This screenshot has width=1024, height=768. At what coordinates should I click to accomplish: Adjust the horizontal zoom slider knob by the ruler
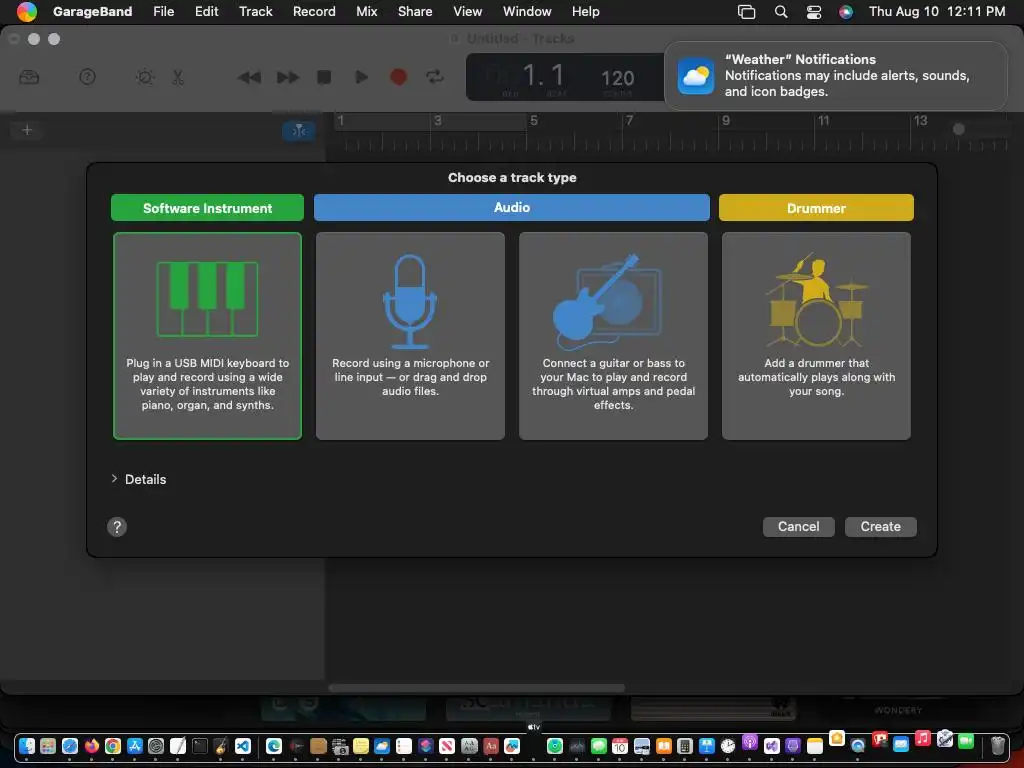(958, 129)
